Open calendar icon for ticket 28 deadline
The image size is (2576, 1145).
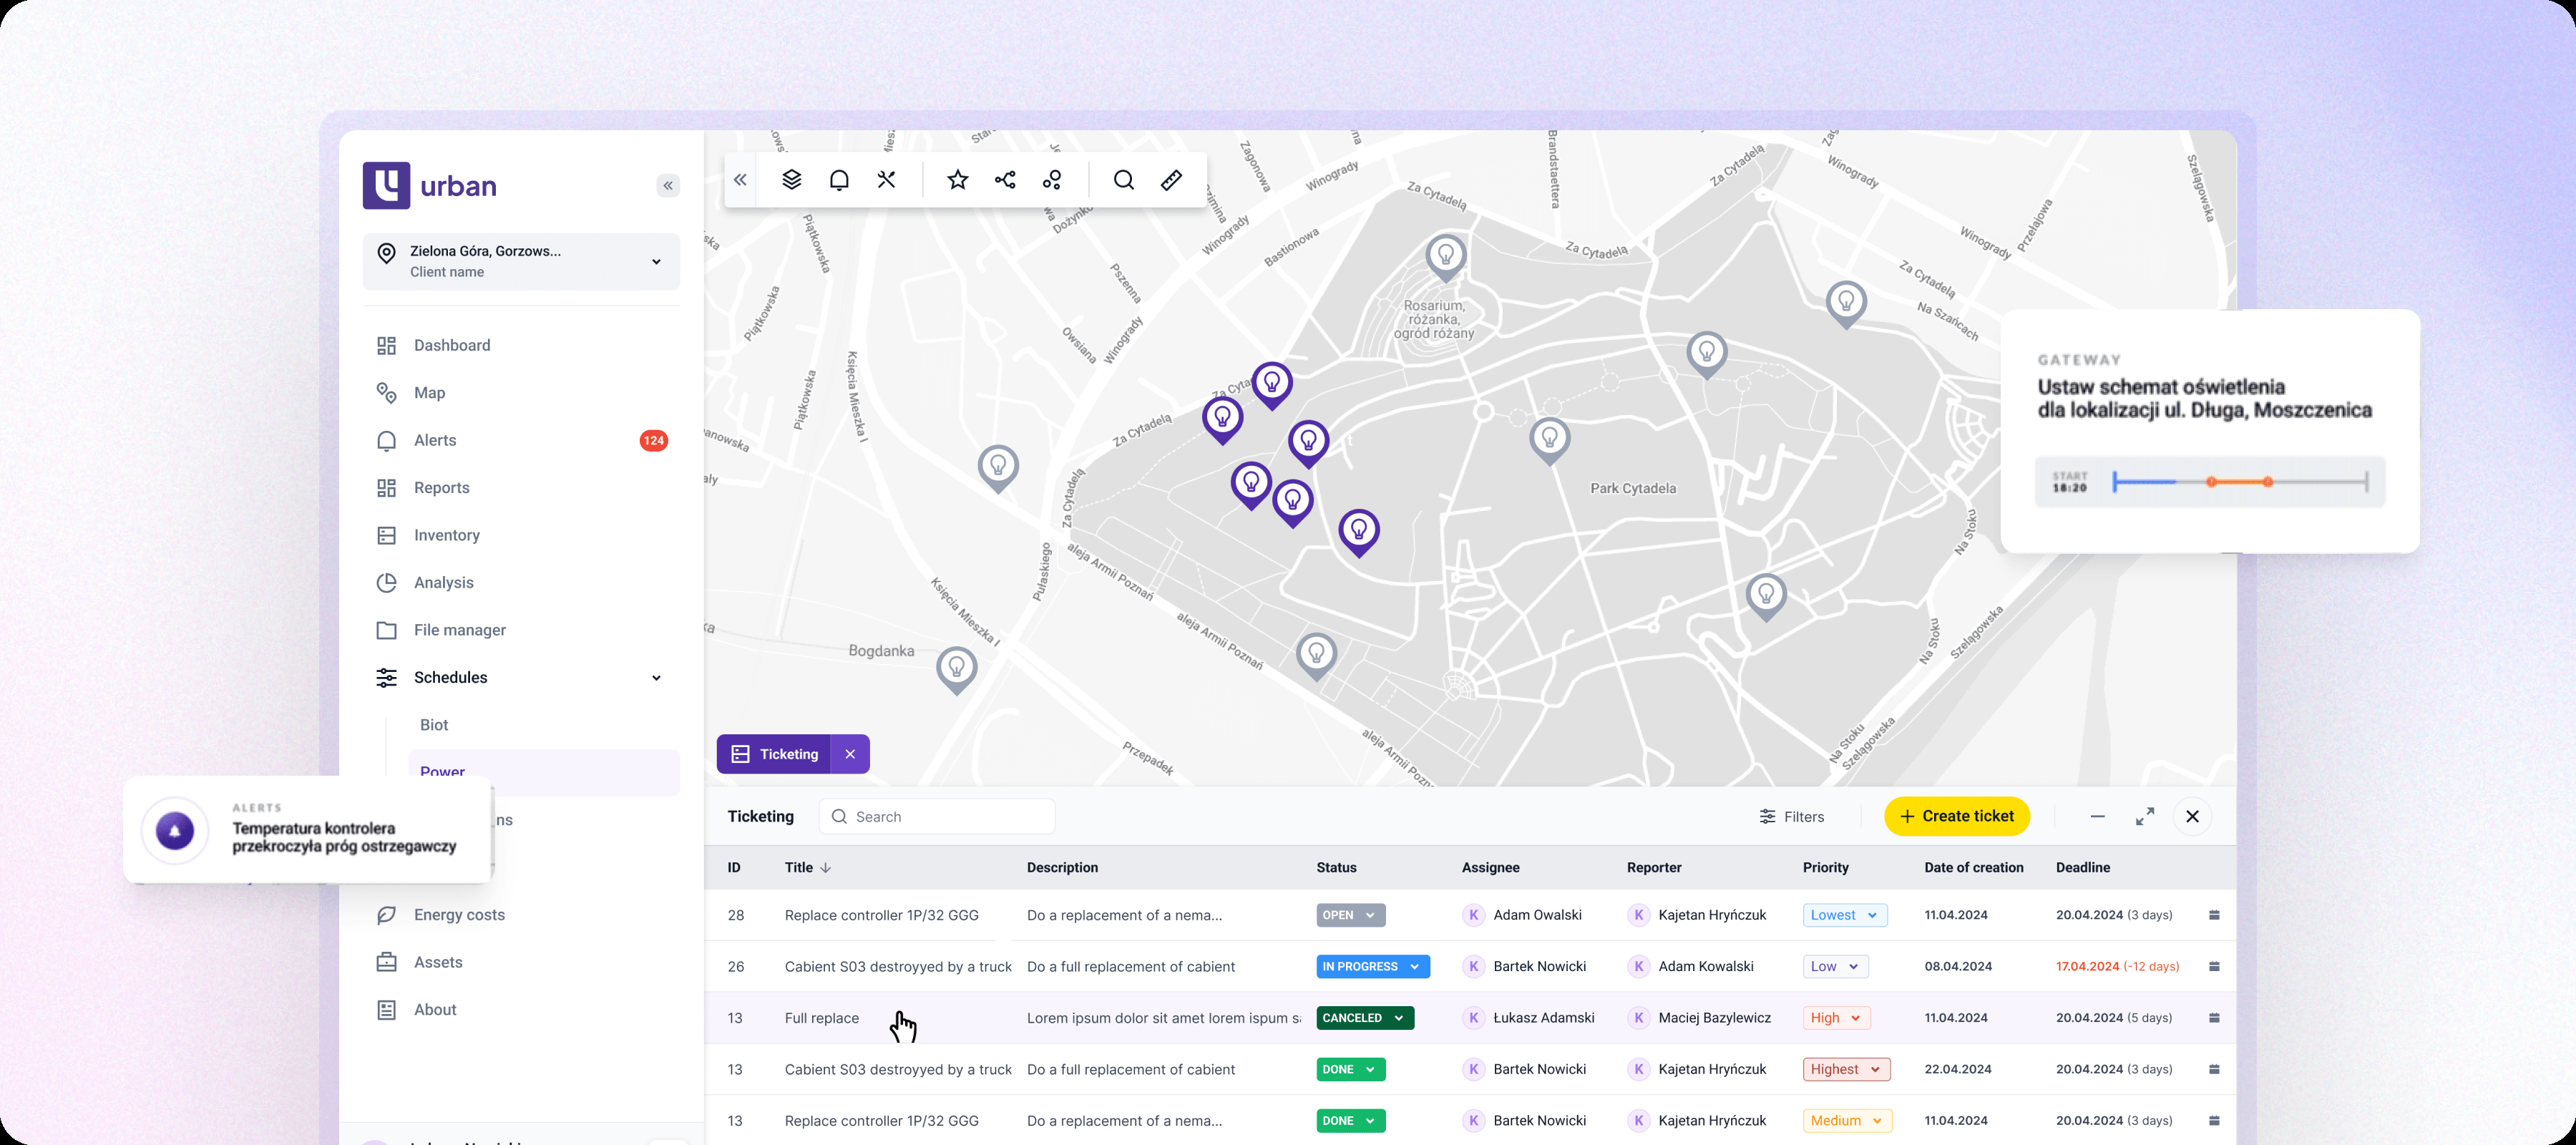click(x=2214, y=915)
